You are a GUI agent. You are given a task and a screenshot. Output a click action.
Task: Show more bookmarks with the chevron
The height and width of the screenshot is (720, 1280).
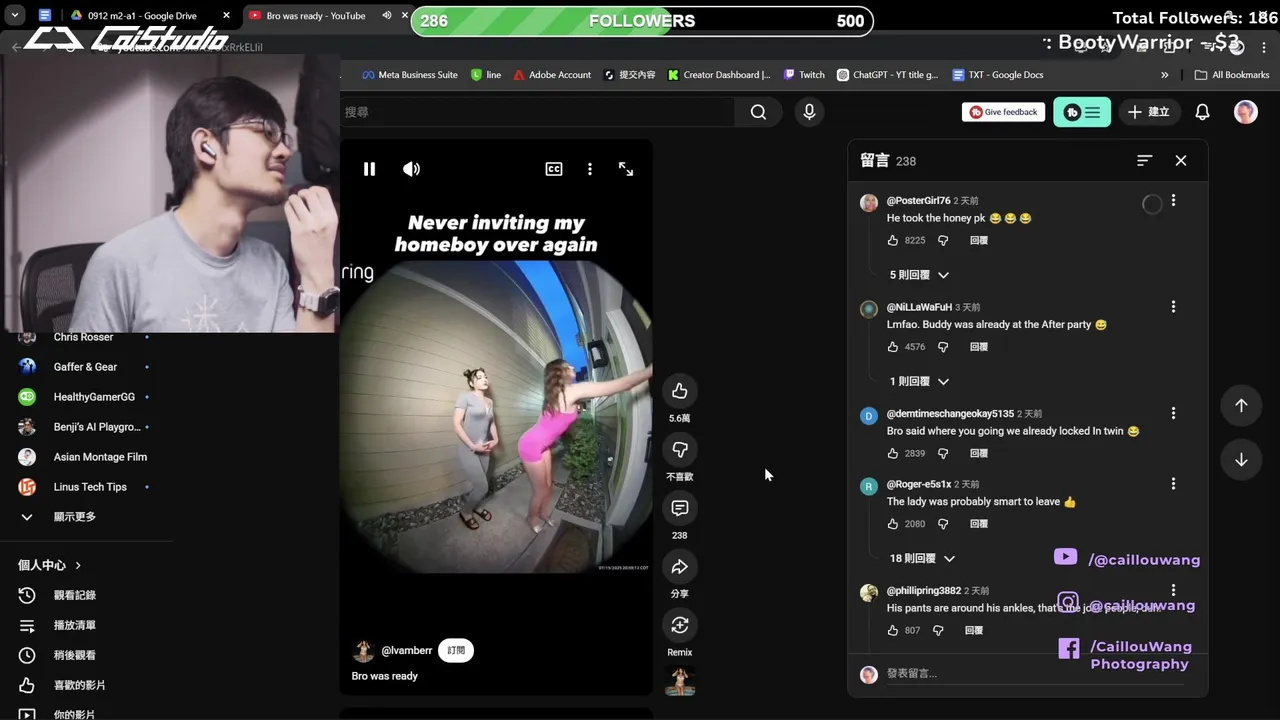point(1165,75)
